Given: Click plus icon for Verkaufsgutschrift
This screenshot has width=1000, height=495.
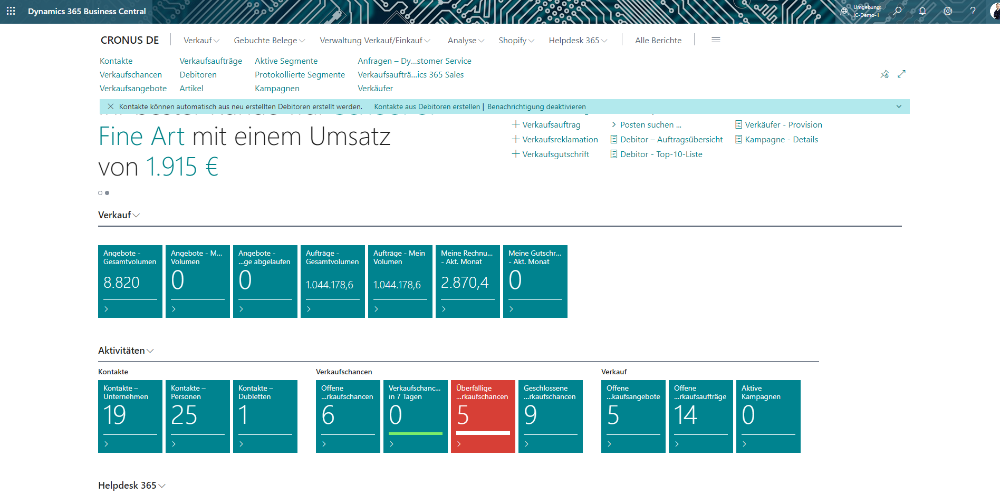Looking at the screenshot, I should pyautogui.click(x=516, y=154).
